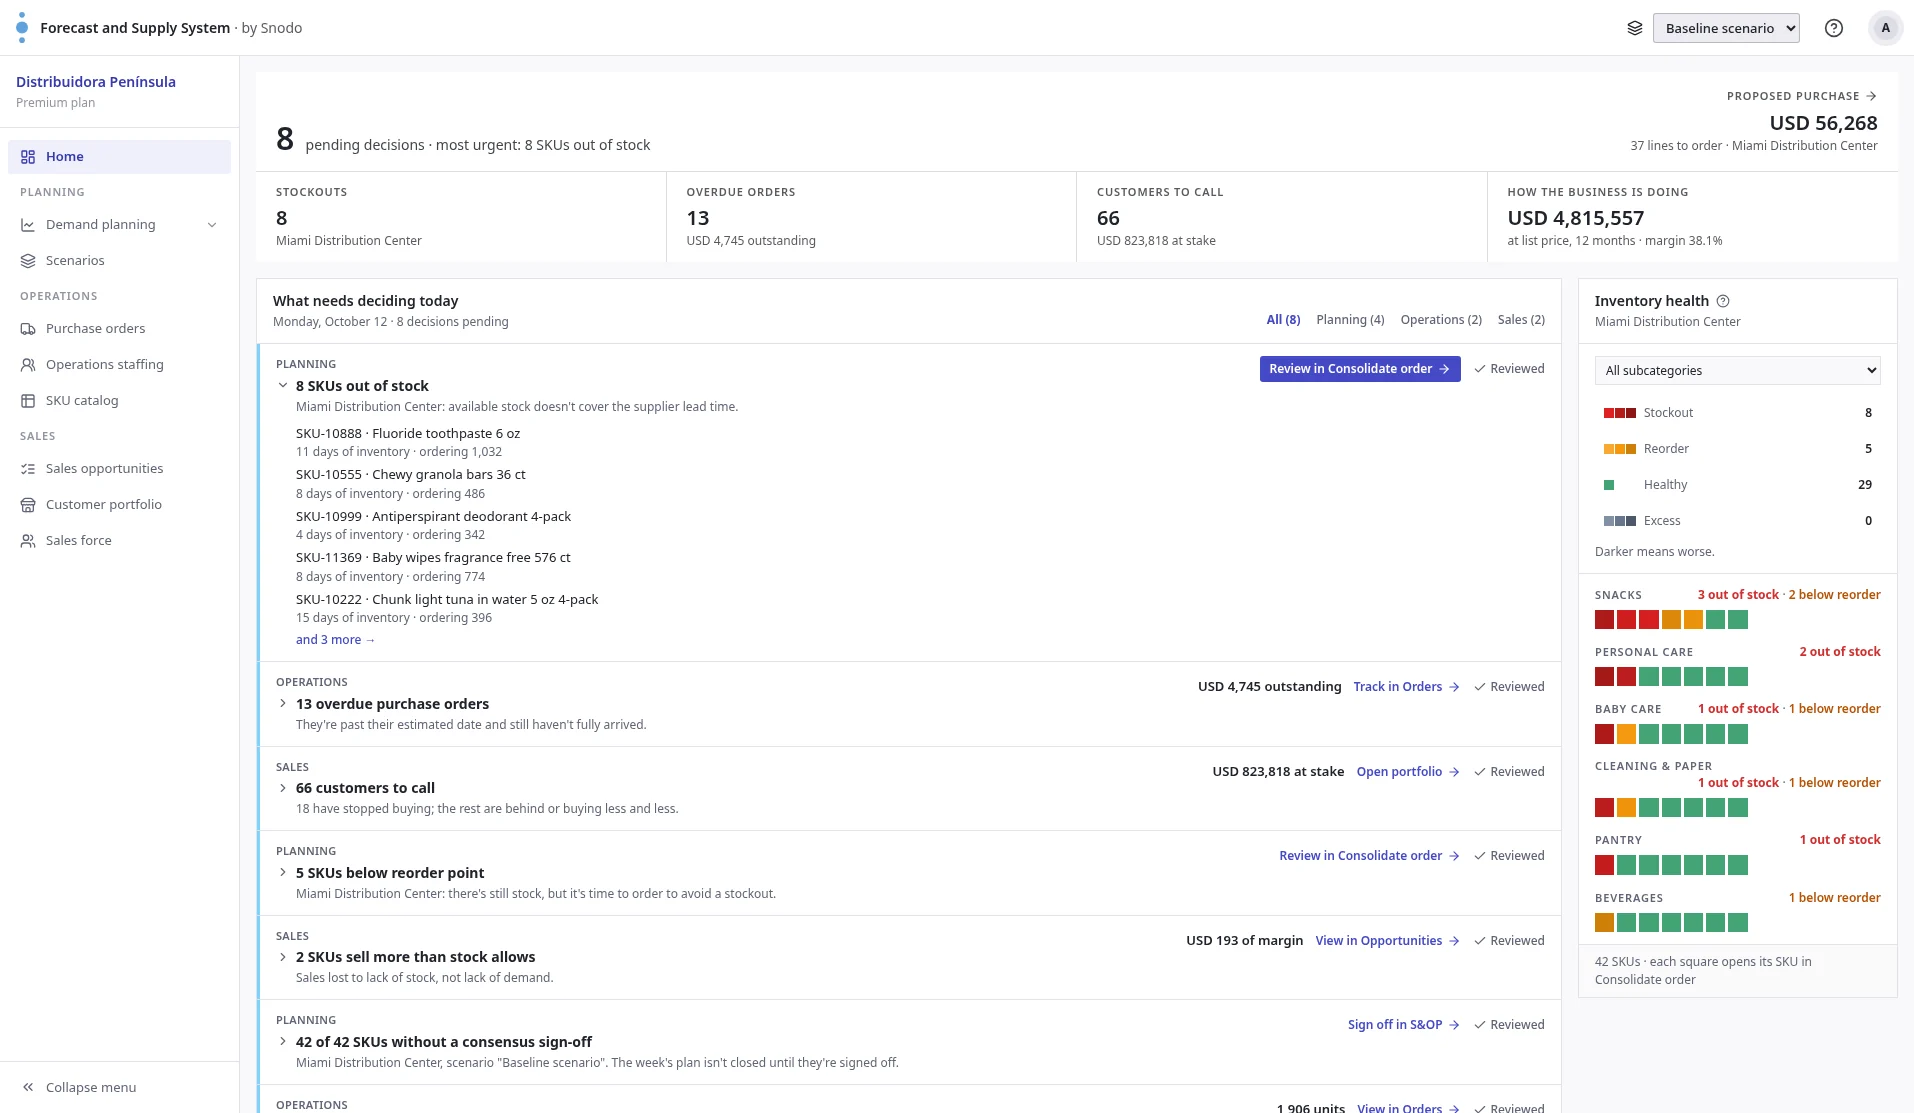Open the help question-mark icon in header

pyautogui.click(x=1834, y=28)
